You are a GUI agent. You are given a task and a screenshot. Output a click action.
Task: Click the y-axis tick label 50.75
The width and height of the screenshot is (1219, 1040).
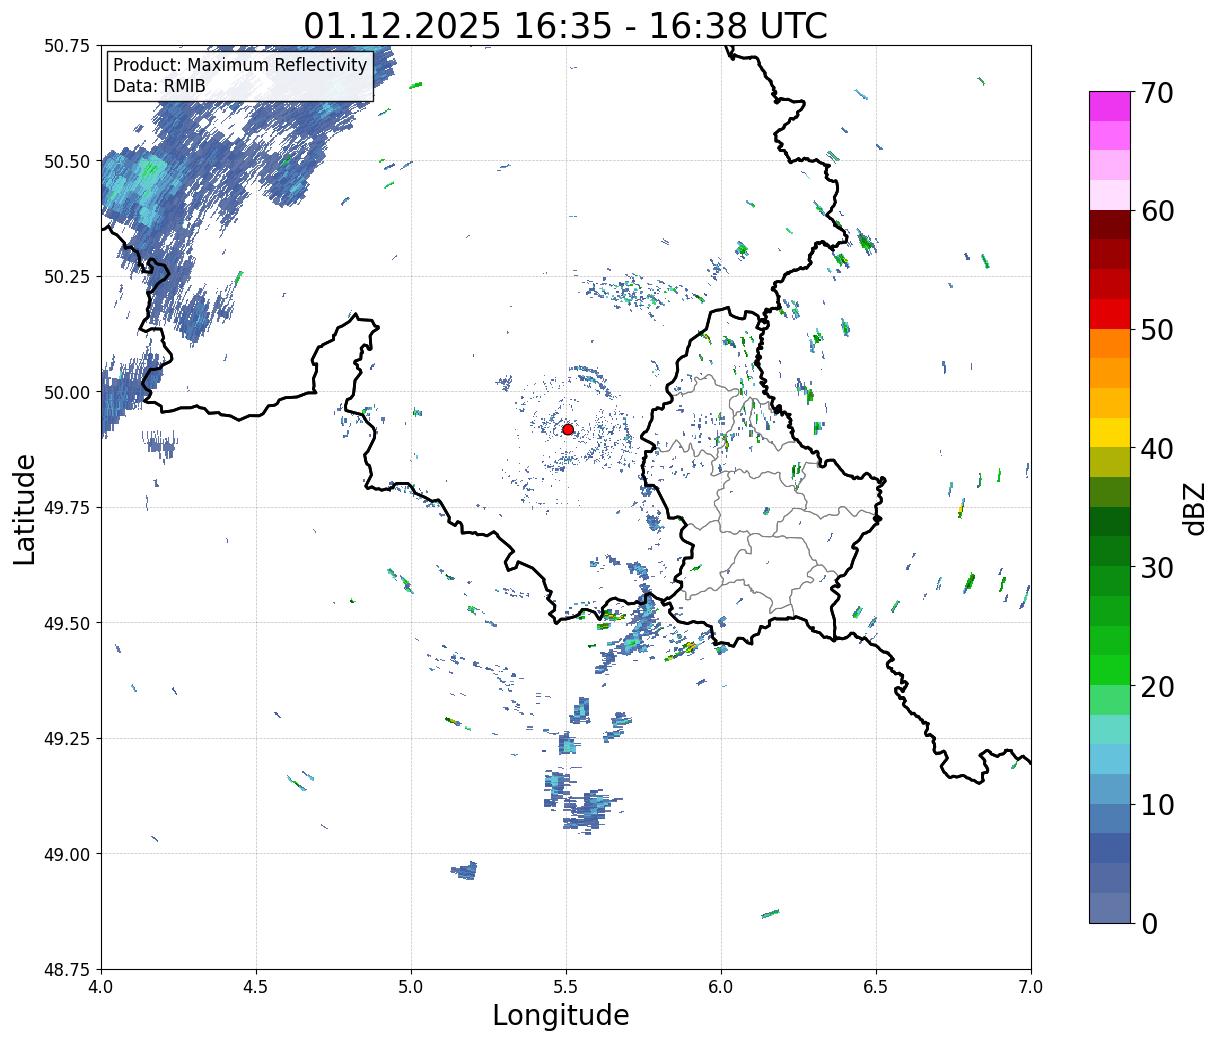67,46
